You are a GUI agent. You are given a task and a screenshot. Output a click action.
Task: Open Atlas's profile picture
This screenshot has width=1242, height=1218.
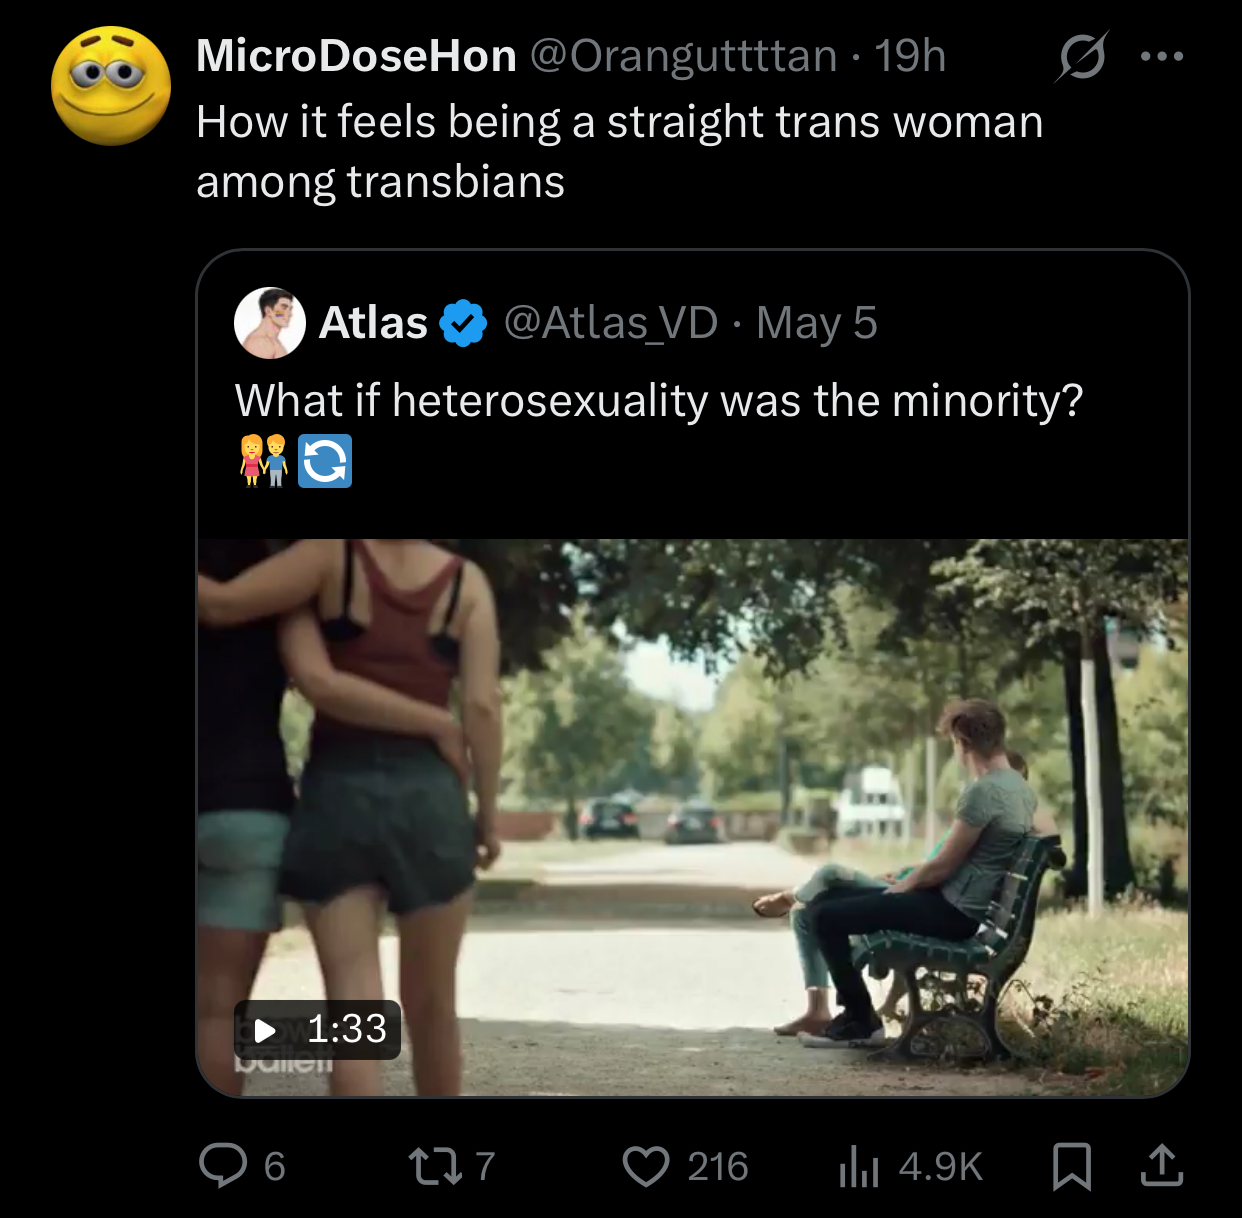pyautogui.click(x=270, y=323)
